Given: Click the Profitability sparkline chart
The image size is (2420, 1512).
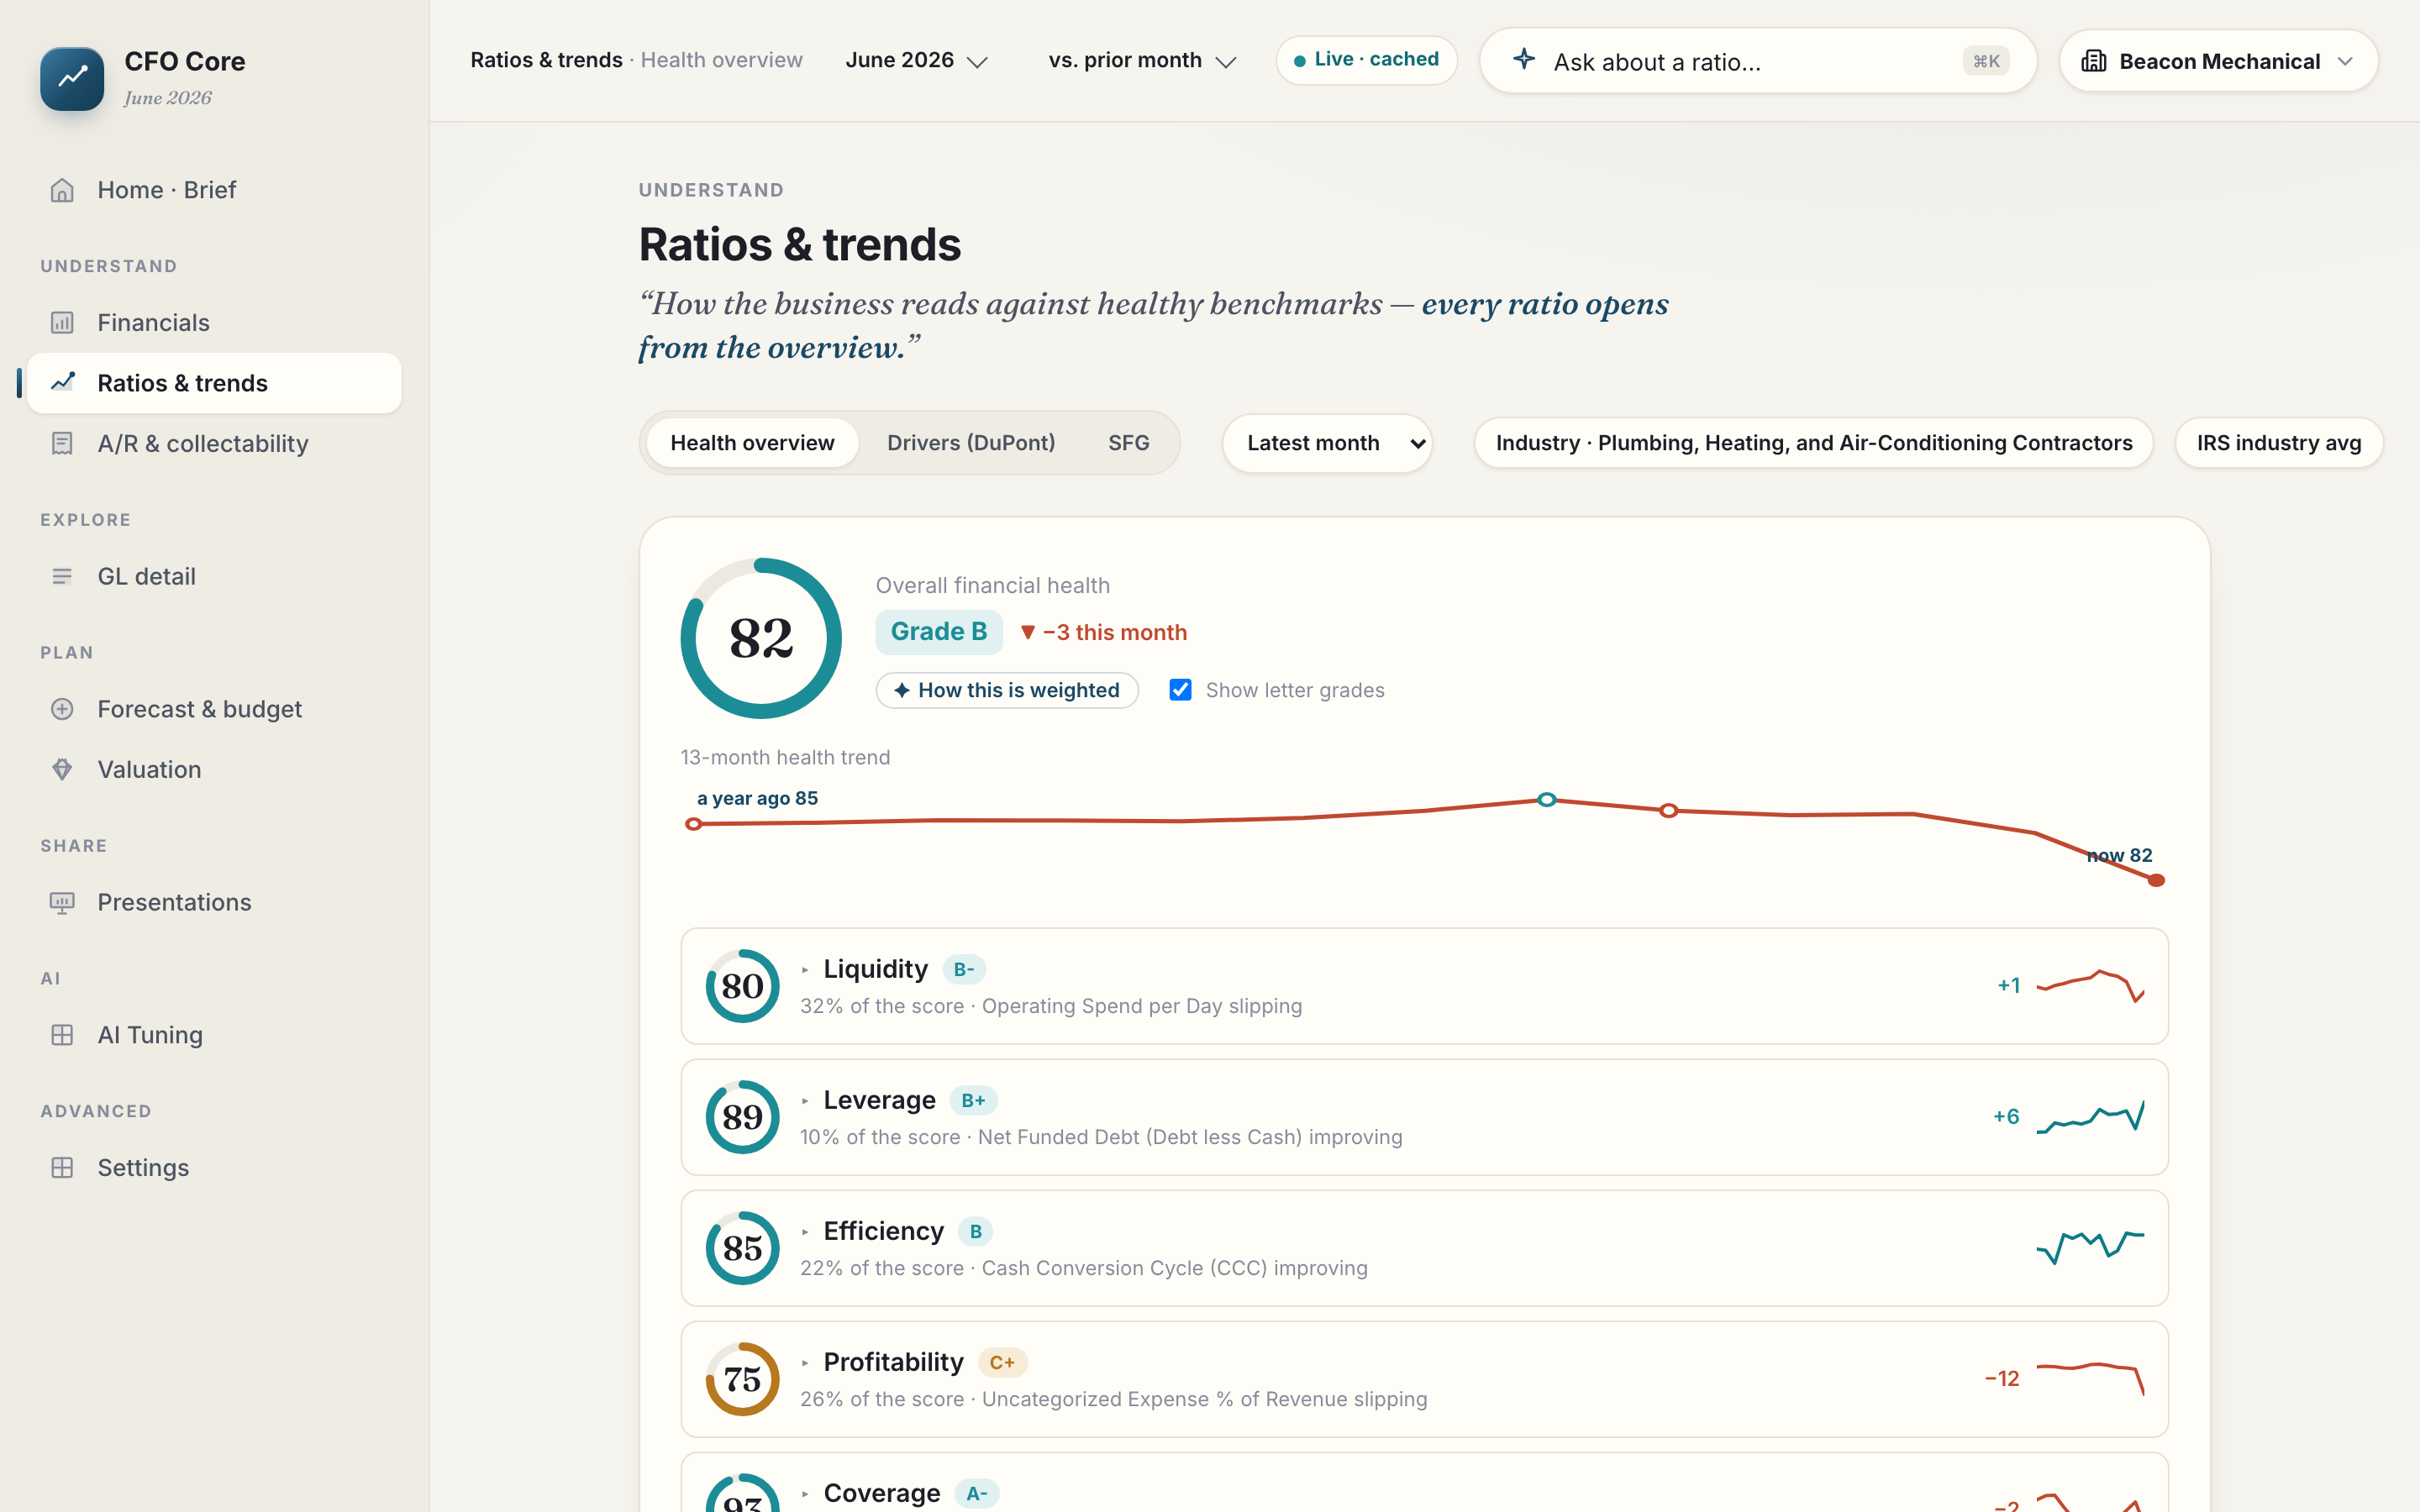Looking at the screenshot, I should click(x=2090, y=1379).
